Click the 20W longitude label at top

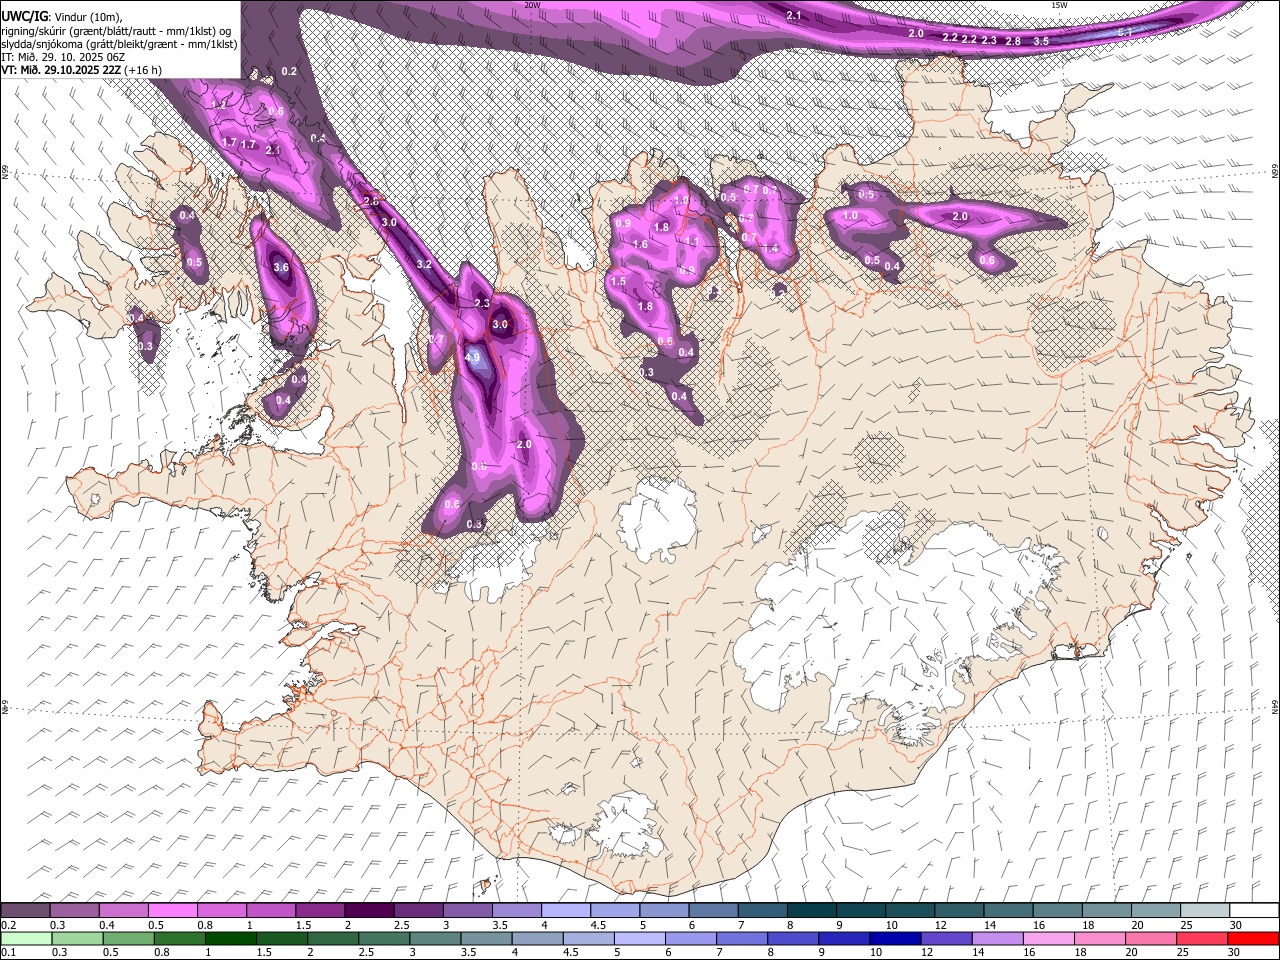point(532,5)
